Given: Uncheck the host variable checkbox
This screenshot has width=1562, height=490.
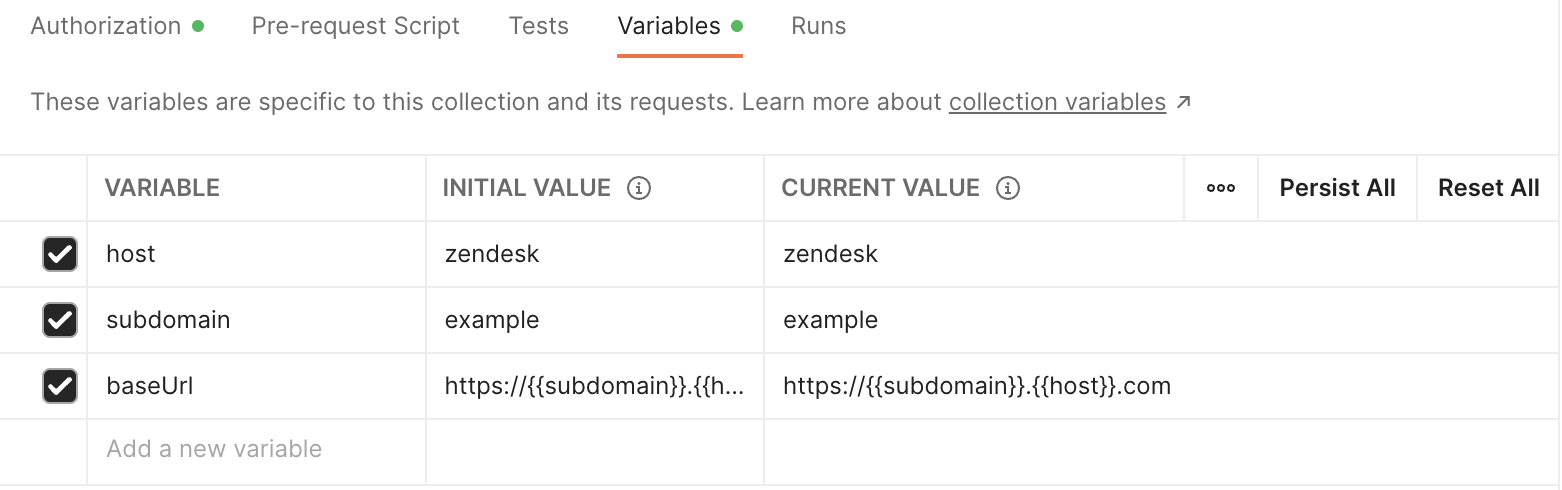Looking at the screenshot, I should point(60,254).
